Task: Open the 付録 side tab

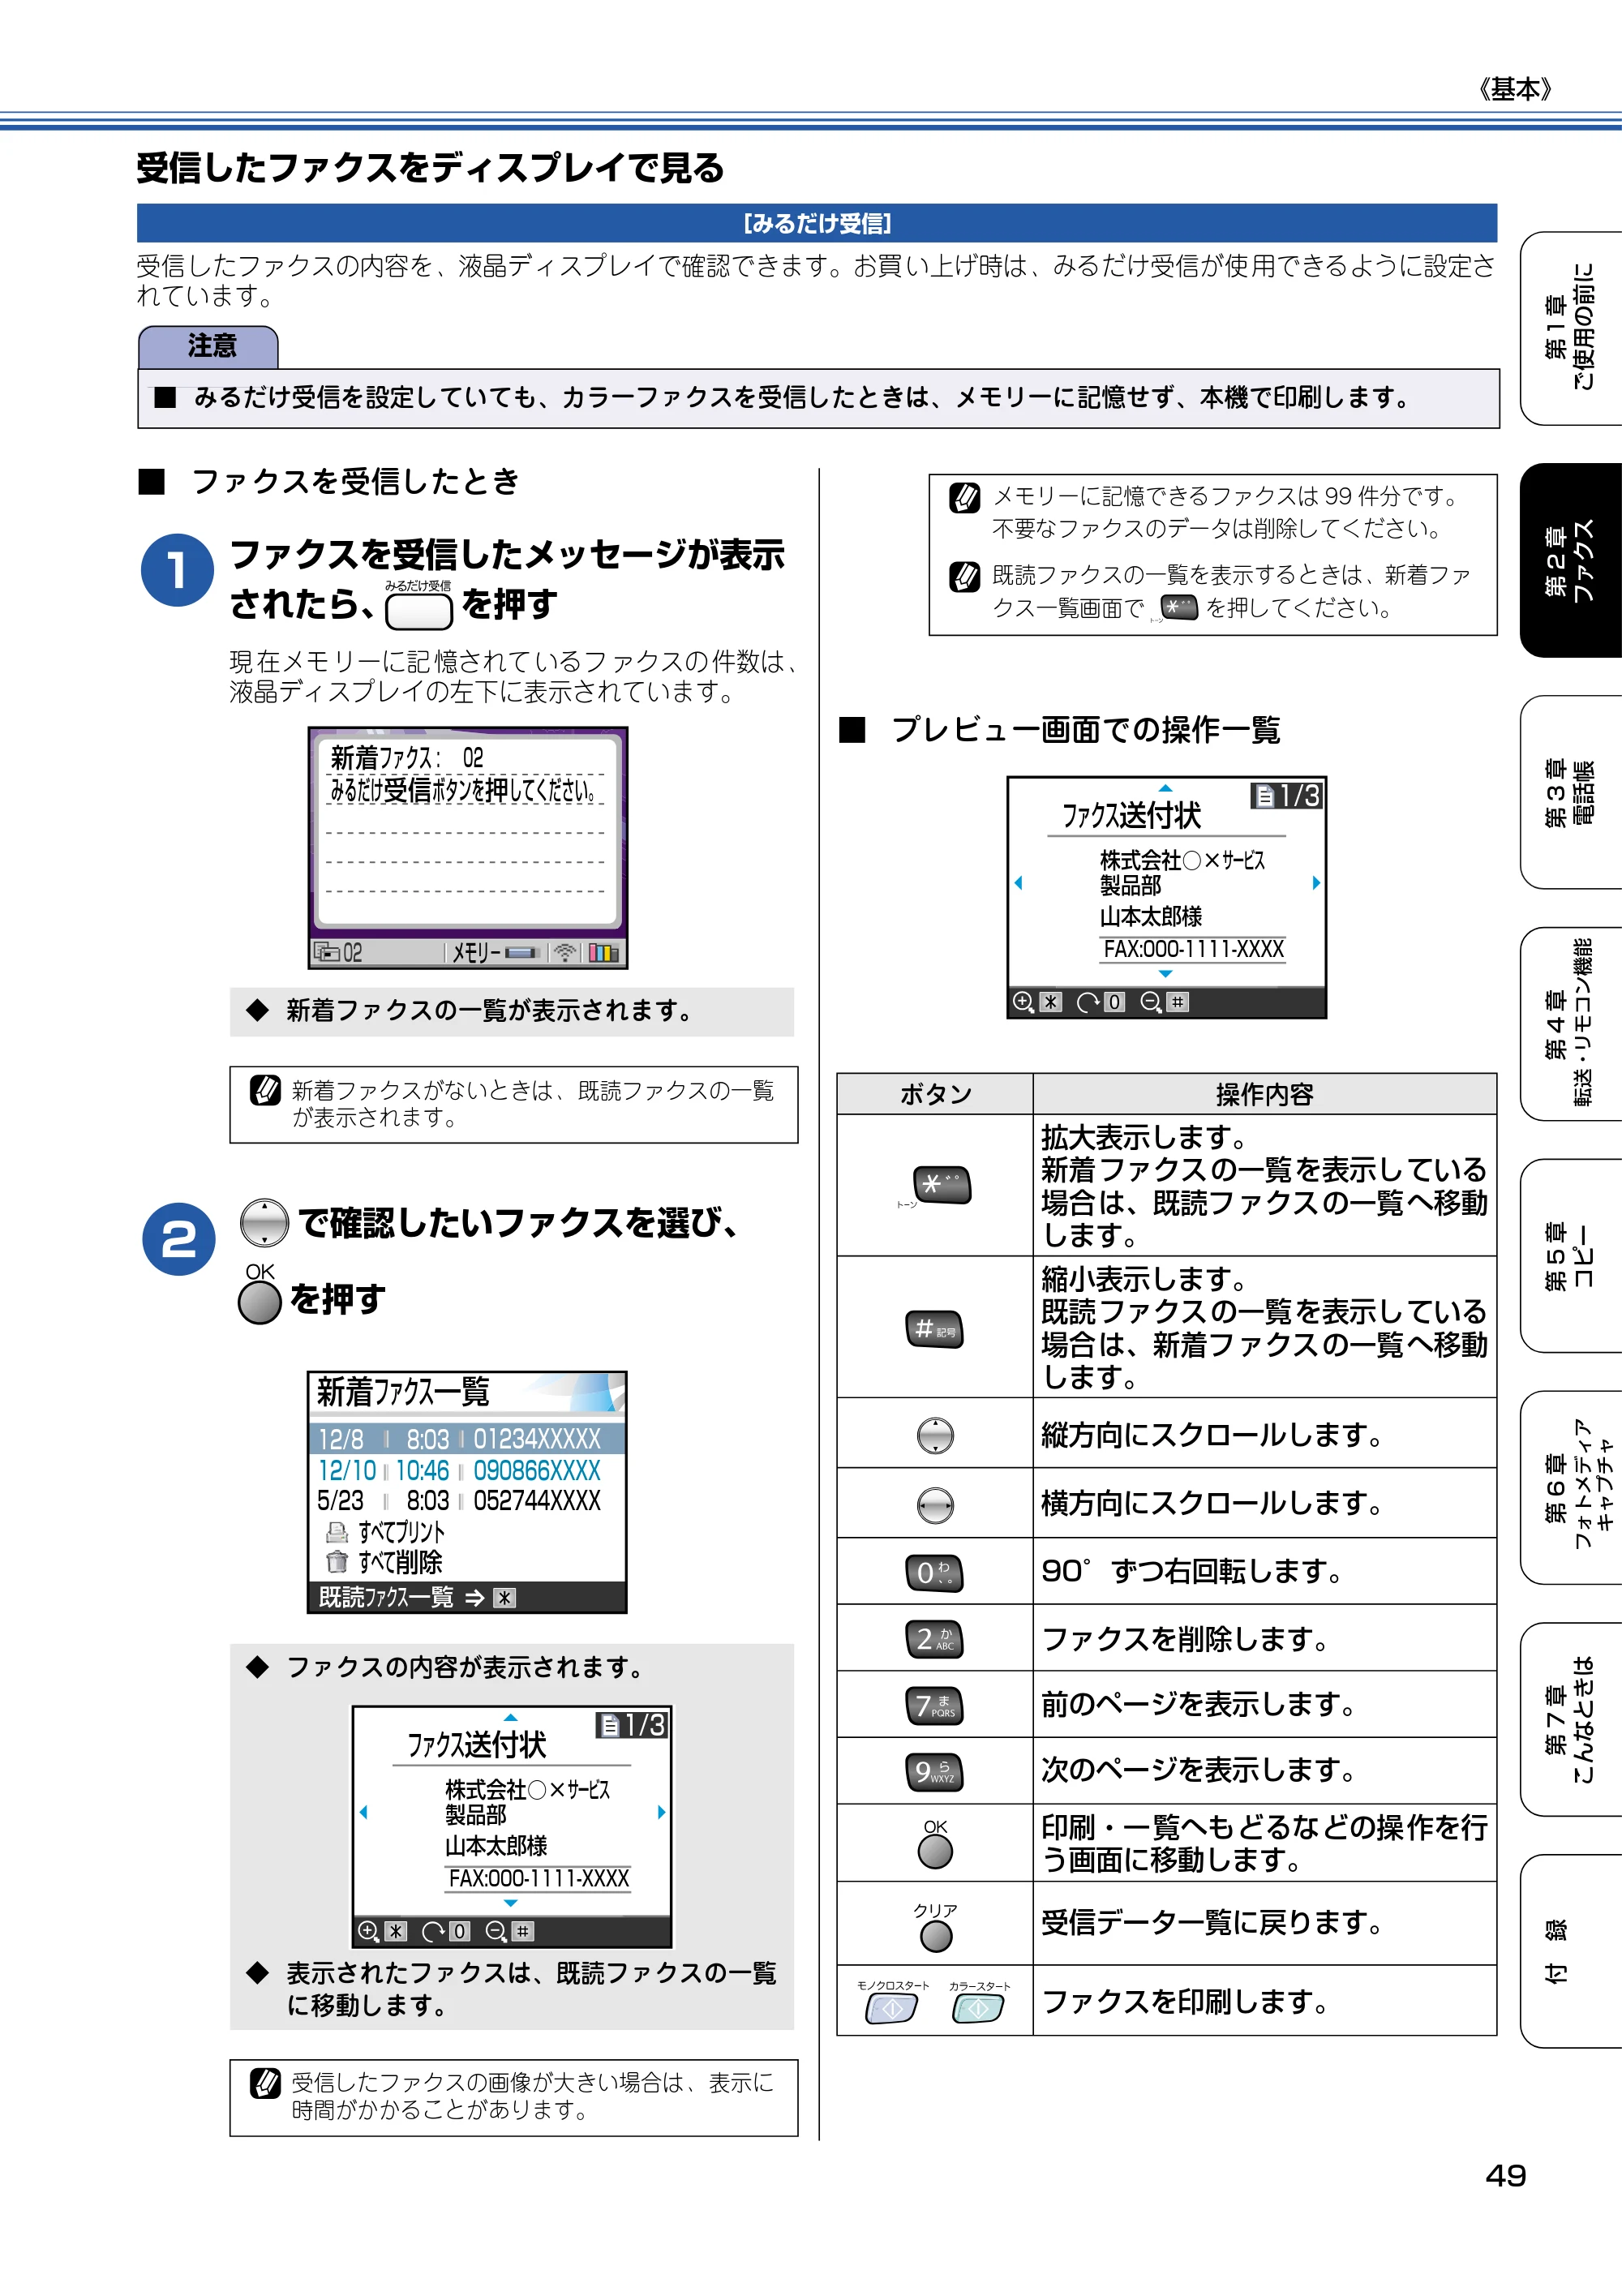Action: pos(1570,1952)
